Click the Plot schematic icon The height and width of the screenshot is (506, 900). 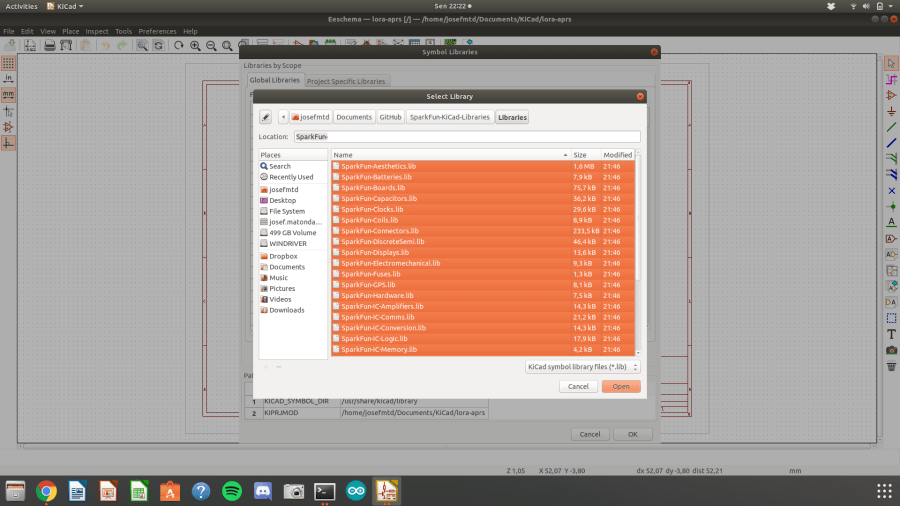coord(66,45)
